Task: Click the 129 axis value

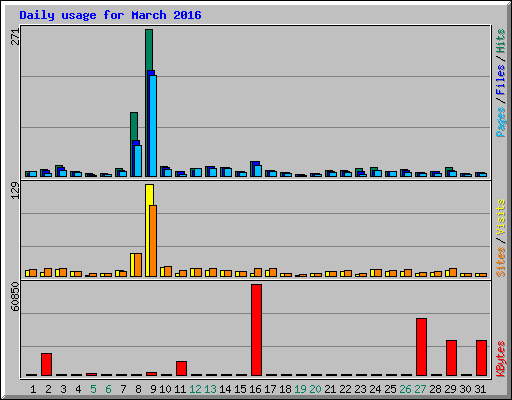Action: point(16,191)
